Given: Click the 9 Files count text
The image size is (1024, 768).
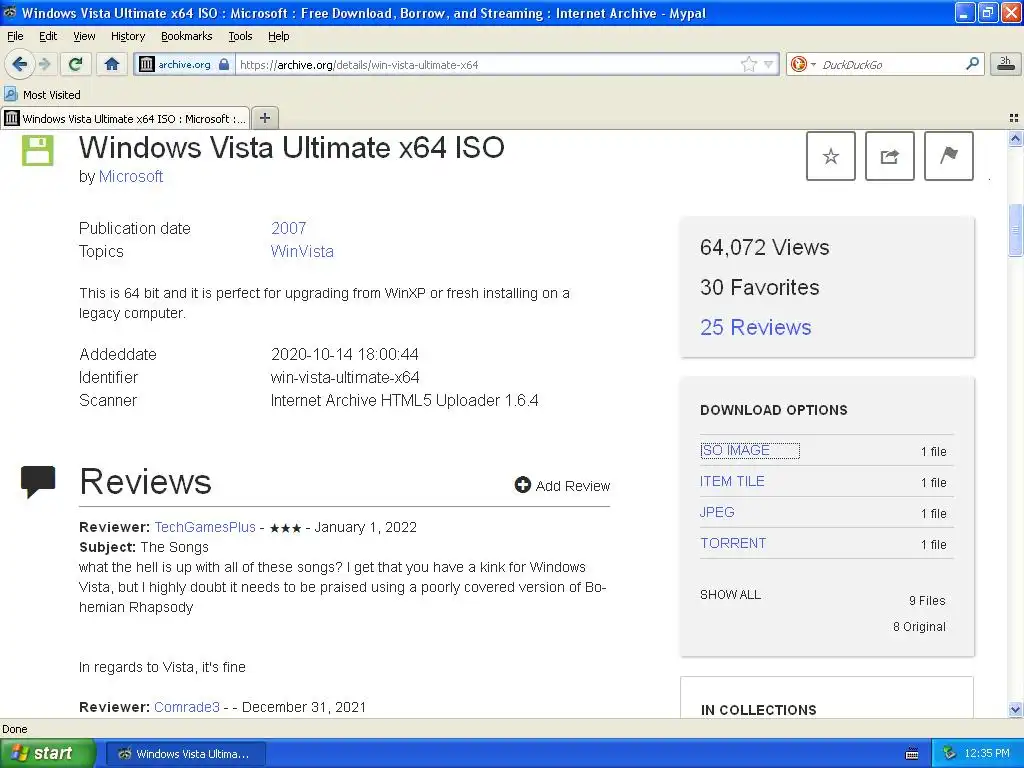Looking at the screenshot, I should 927,600.
